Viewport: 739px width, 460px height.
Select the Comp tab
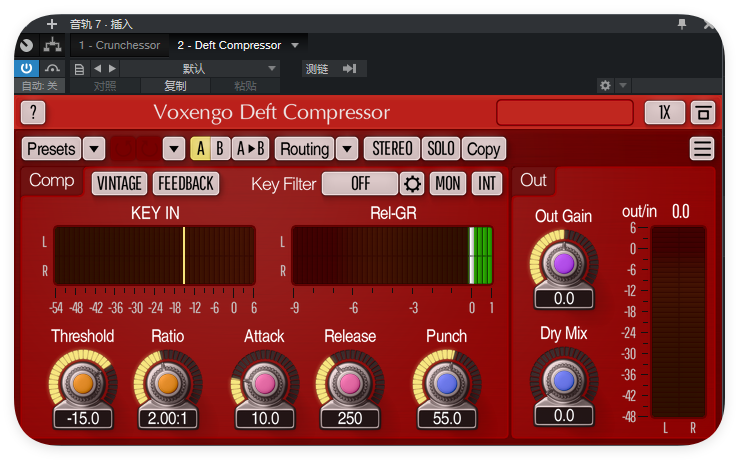point(52,181)
